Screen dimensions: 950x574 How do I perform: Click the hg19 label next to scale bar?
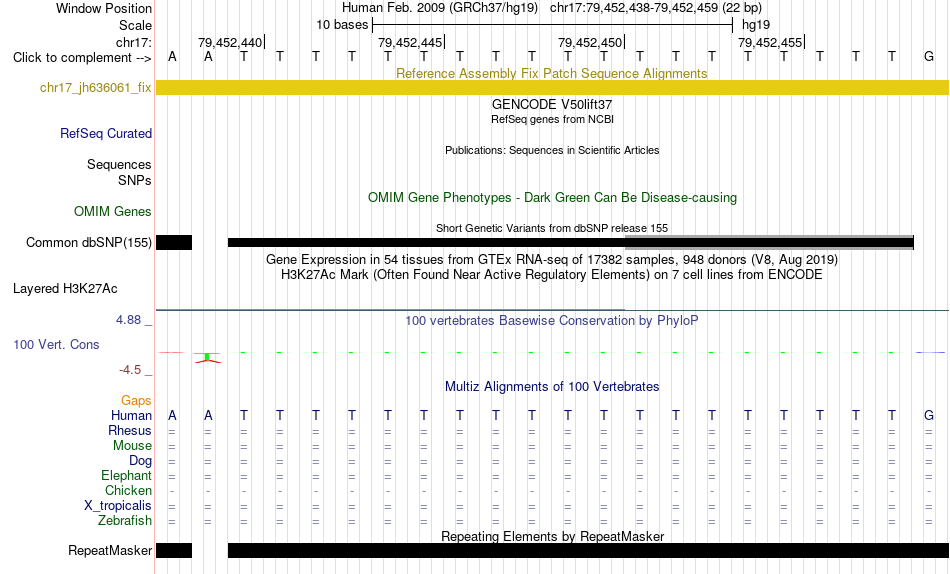pyautogui.click(x=756, y=25)
